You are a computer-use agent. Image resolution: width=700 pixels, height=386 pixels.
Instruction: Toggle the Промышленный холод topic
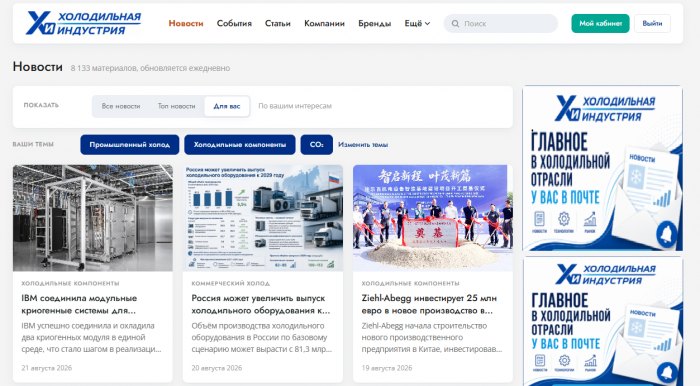[x=129, y=145]
